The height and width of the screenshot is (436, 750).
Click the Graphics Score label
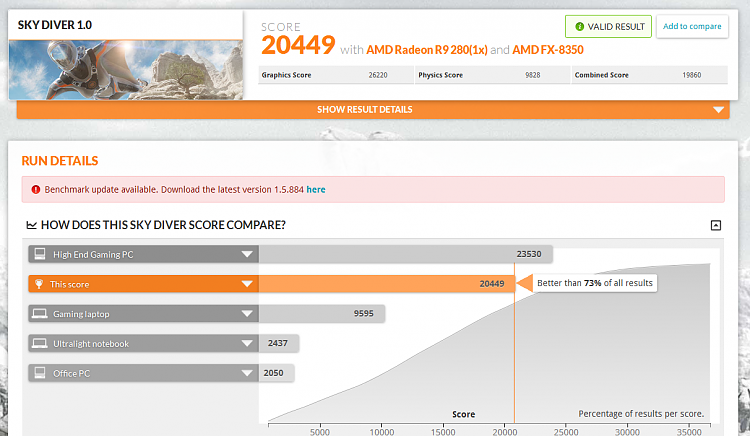coord(286,75)
